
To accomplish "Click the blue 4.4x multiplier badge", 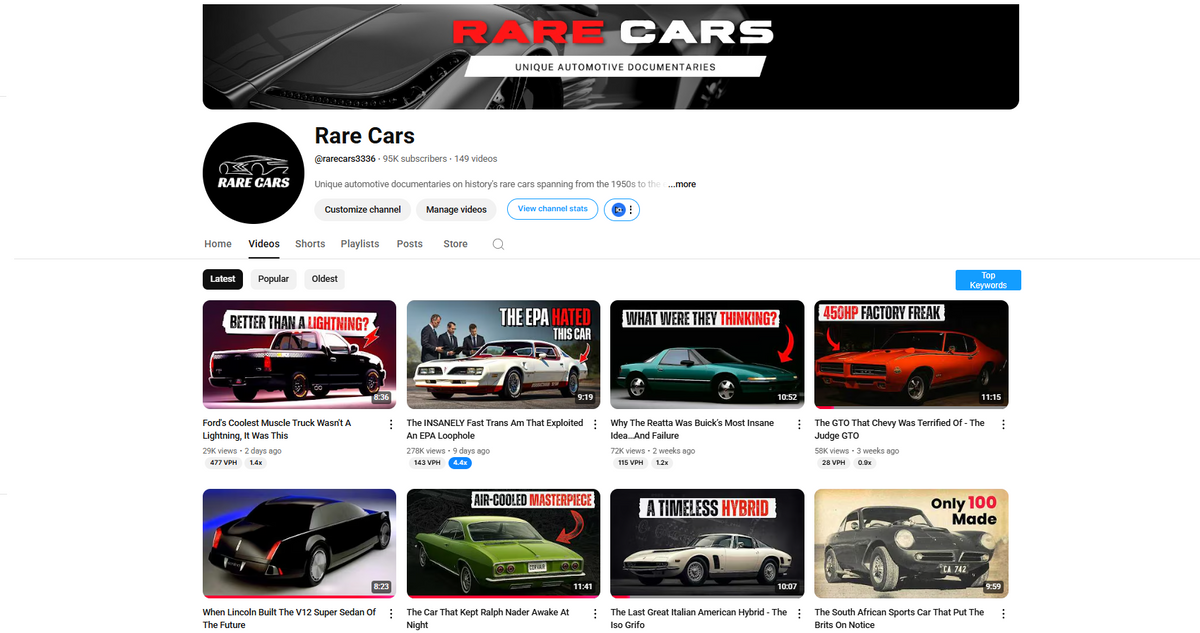I will [x=461, y=463].
